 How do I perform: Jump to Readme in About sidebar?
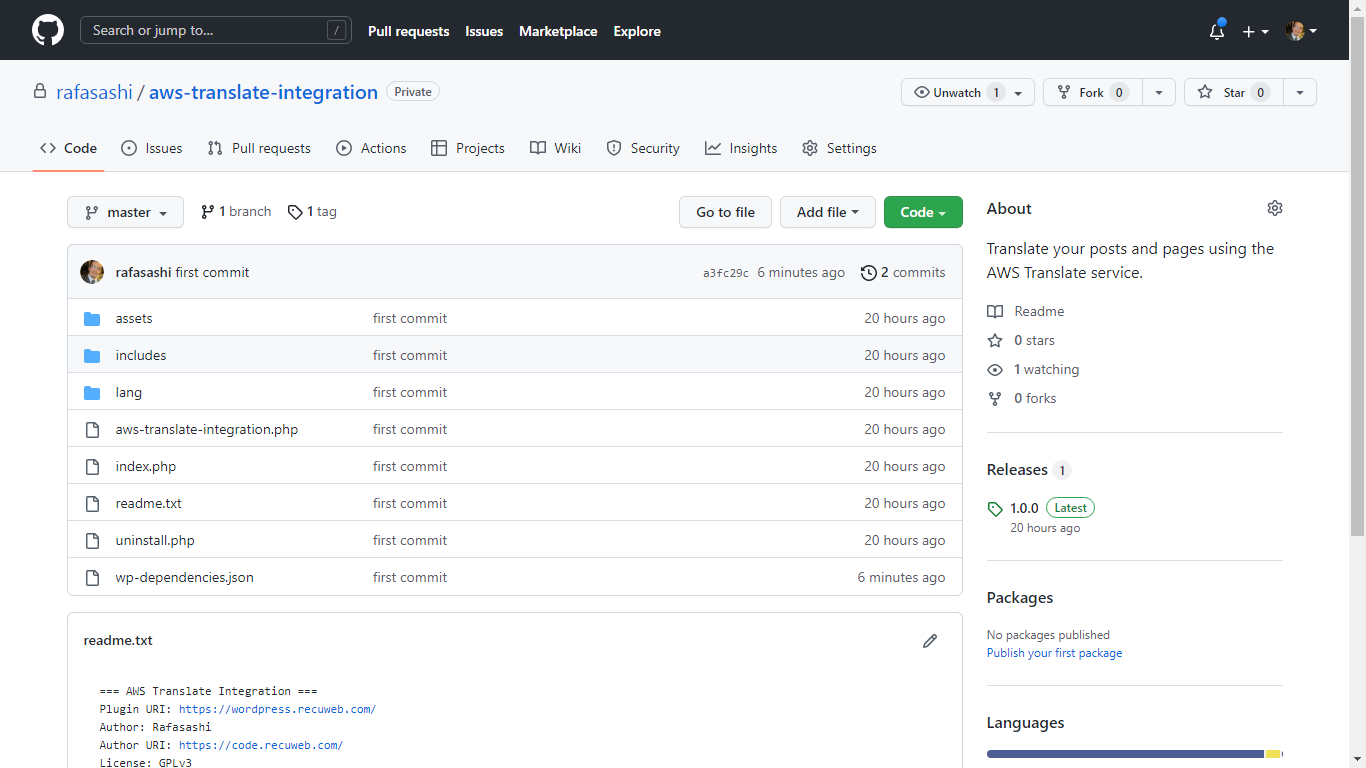tap(1026, 311)
